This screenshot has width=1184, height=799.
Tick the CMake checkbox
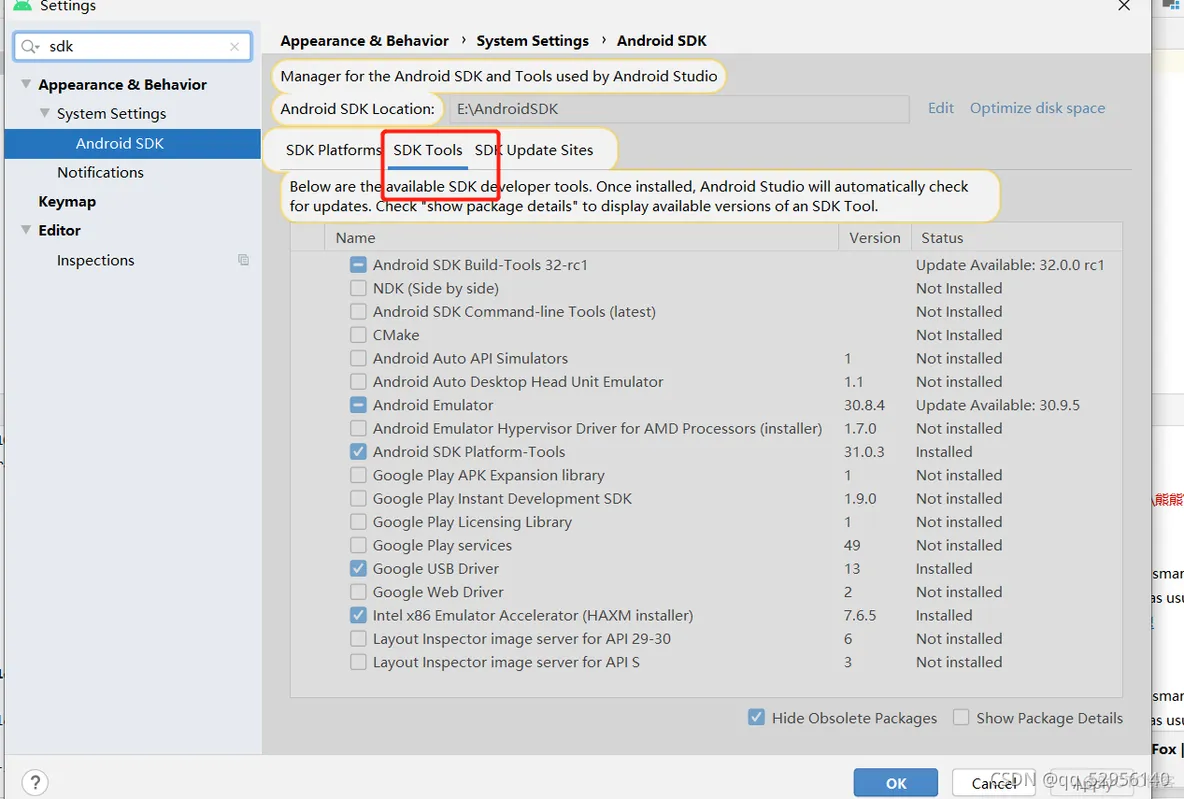pyautogui.click(x=358, y=335)
